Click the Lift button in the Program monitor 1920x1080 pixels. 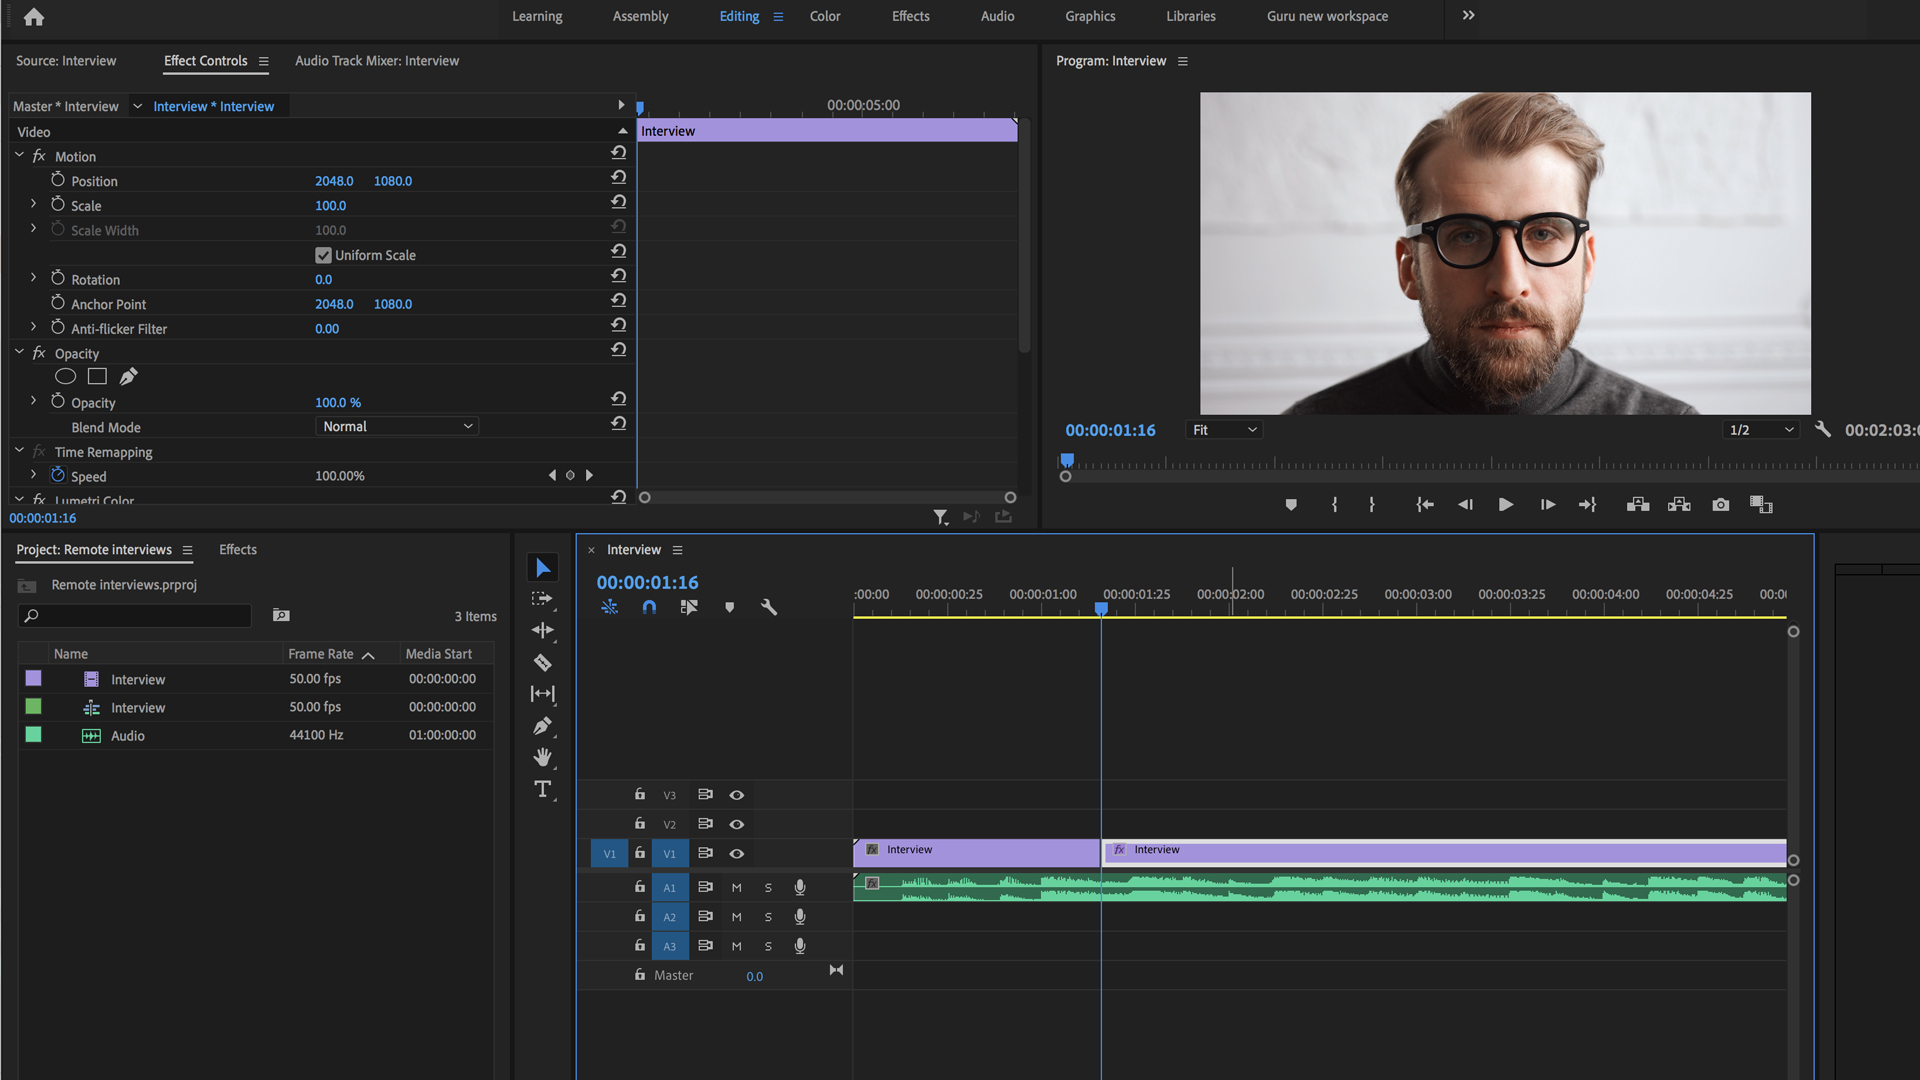pyautogui.click(x=1637, y=505)
